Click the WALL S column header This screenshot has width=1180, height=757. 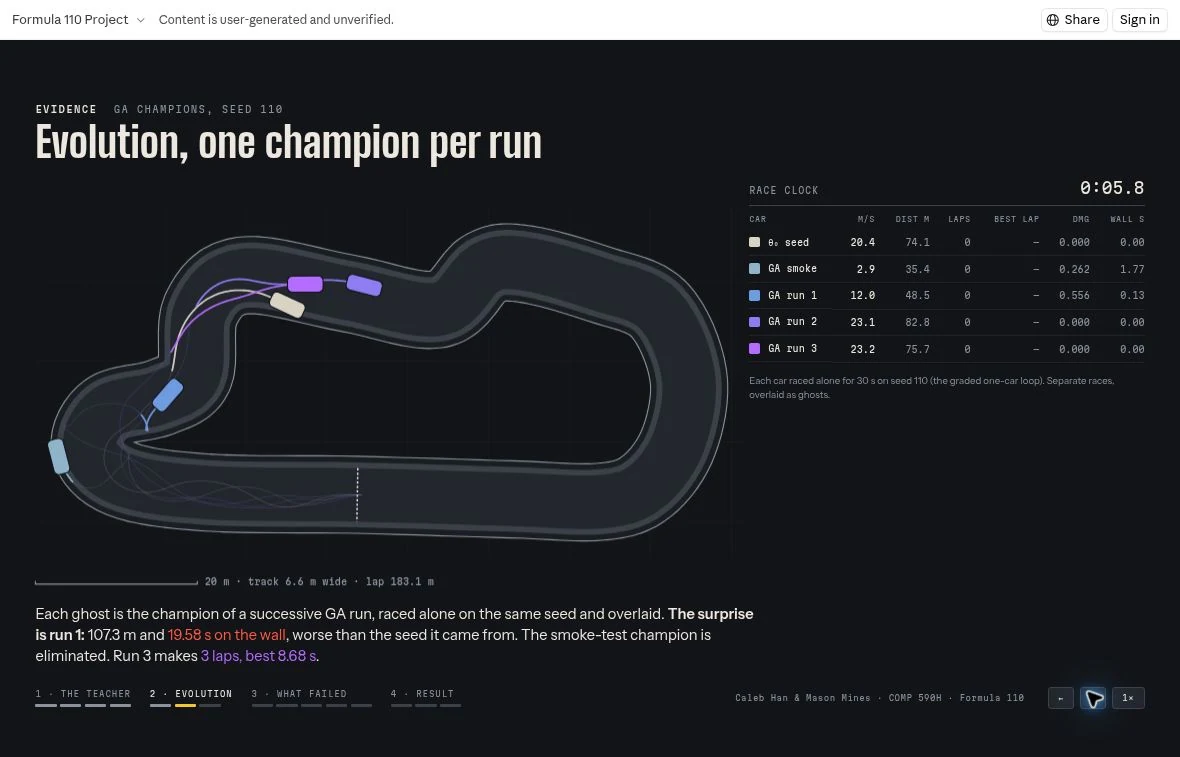coord(1127,219)
